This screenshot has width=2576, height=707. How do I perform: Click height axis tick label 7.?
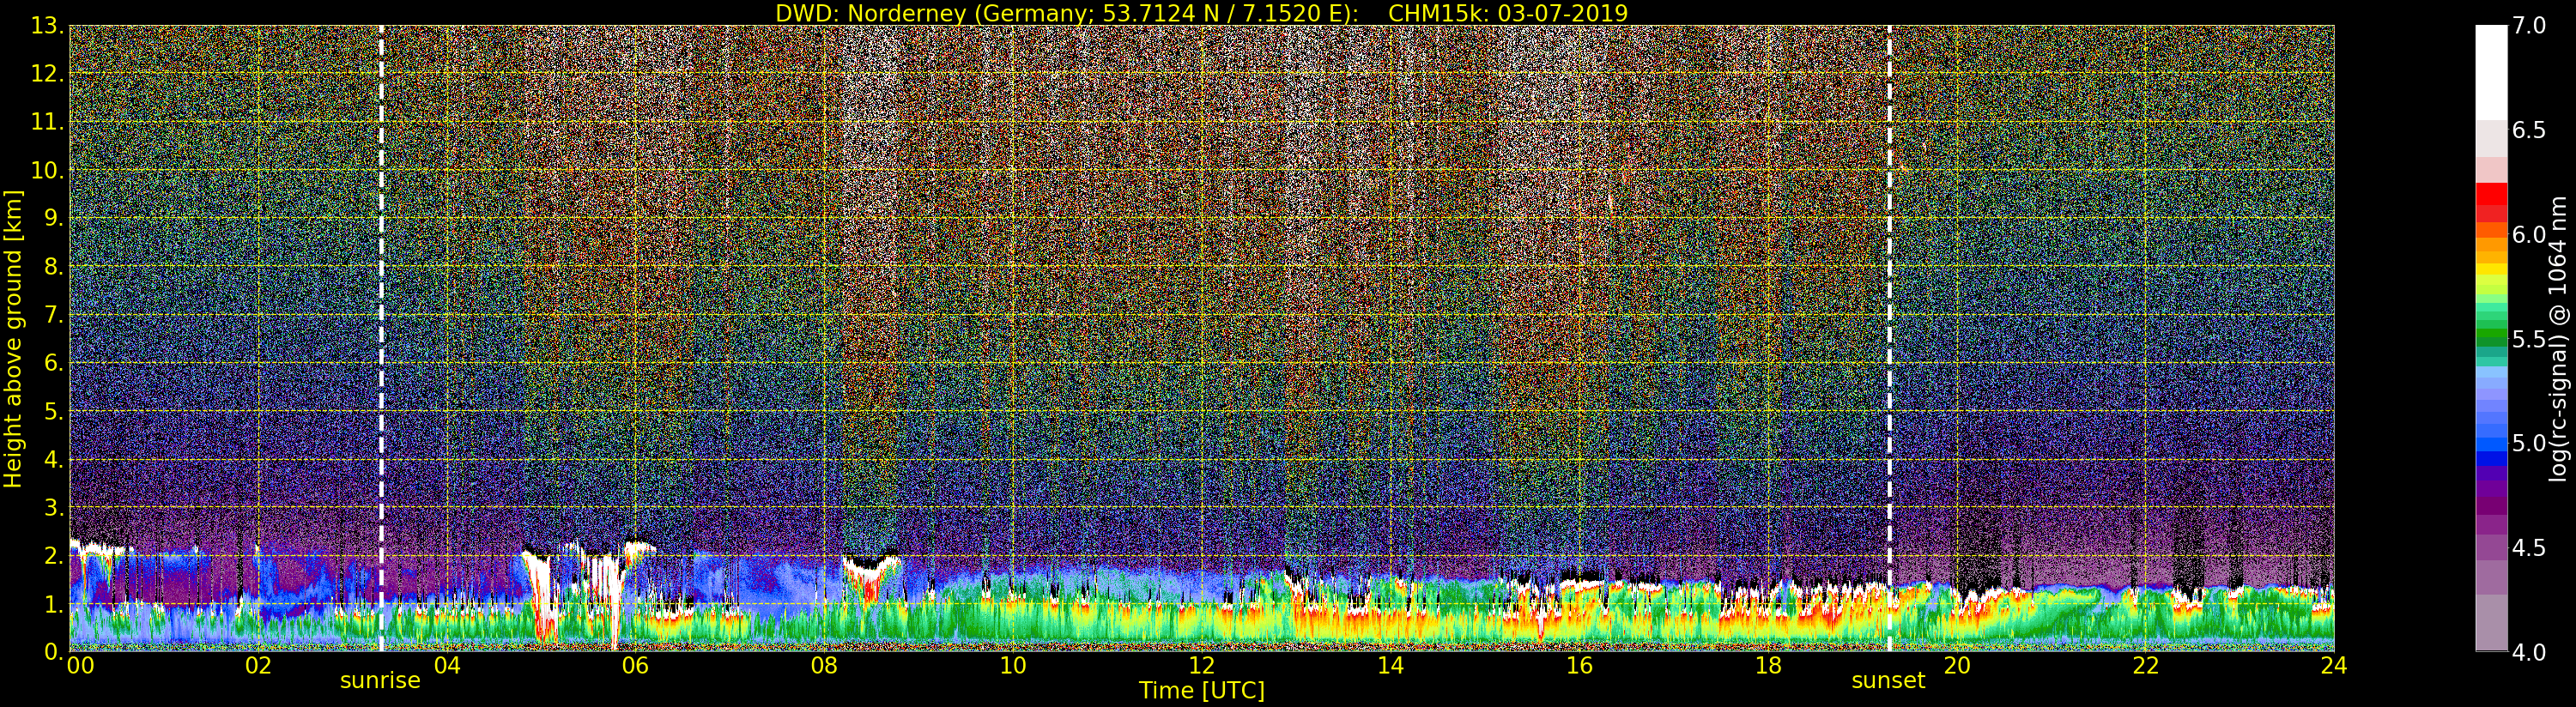coord(54,315)
